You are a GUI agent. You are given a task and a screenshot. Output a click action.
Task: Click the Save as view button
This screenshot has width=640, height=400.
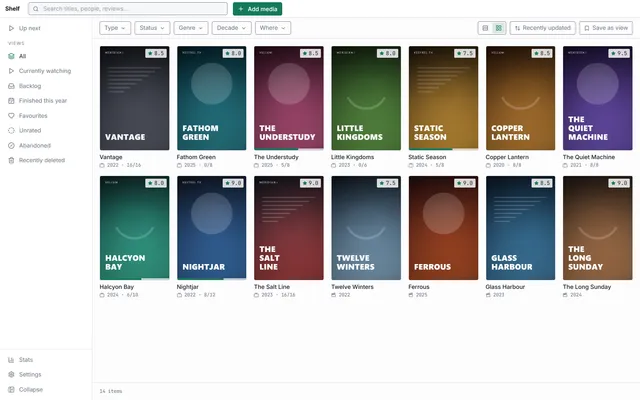pyautogui.click(x=606, y=28)
